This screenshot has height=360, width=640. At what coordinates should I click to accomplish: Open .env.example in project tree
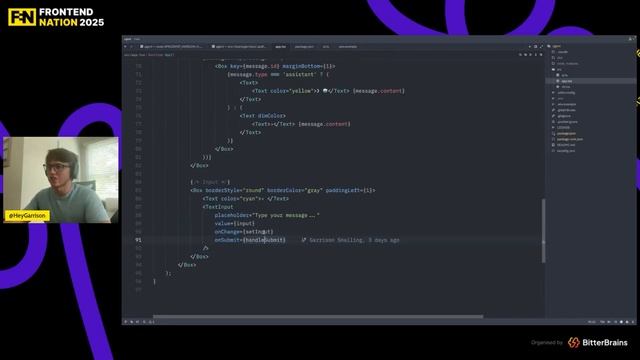567,104
